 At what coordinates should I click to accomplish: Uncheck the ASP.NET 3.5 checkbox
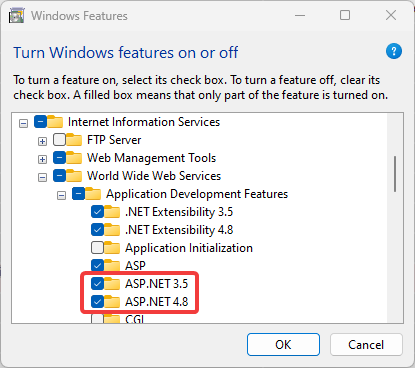click(x=97, y=284)
